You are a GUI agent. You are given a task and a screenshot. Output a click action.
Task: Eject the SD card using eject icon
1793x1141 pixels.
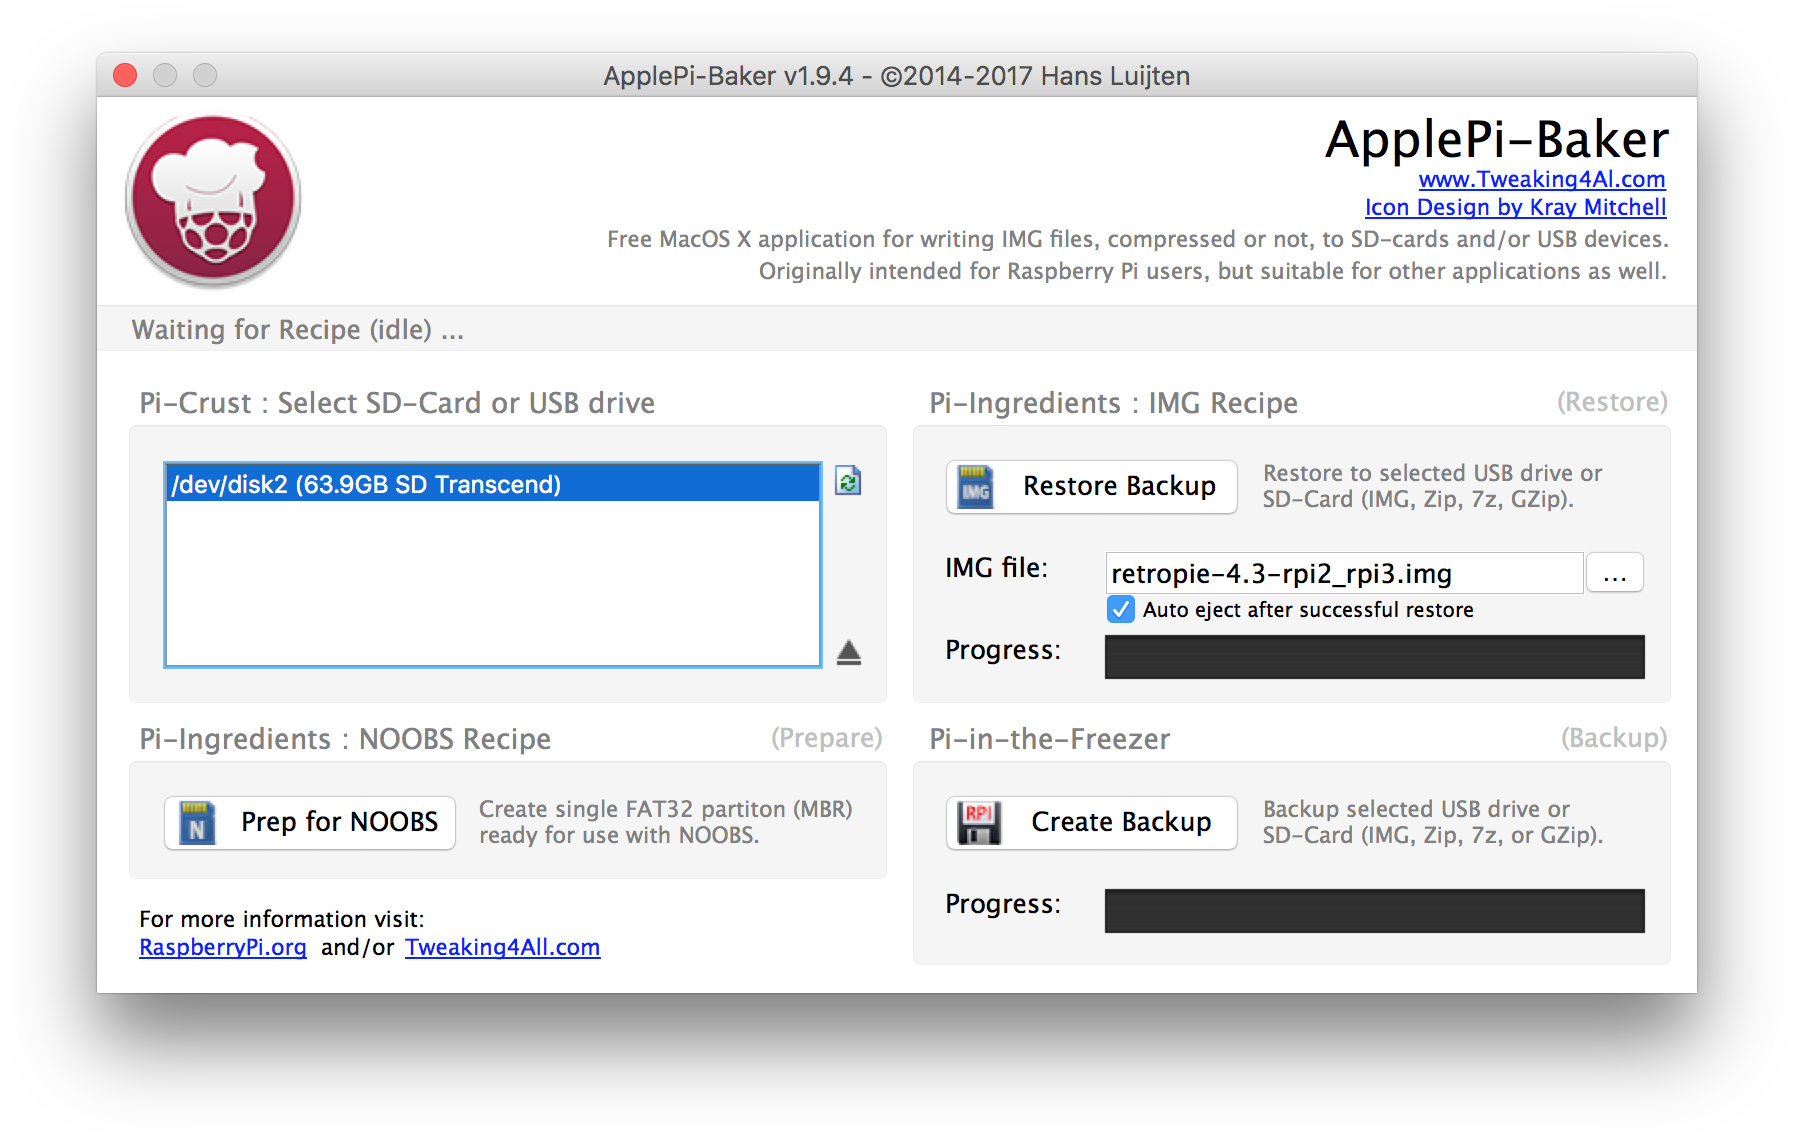[x=848, y=651]
